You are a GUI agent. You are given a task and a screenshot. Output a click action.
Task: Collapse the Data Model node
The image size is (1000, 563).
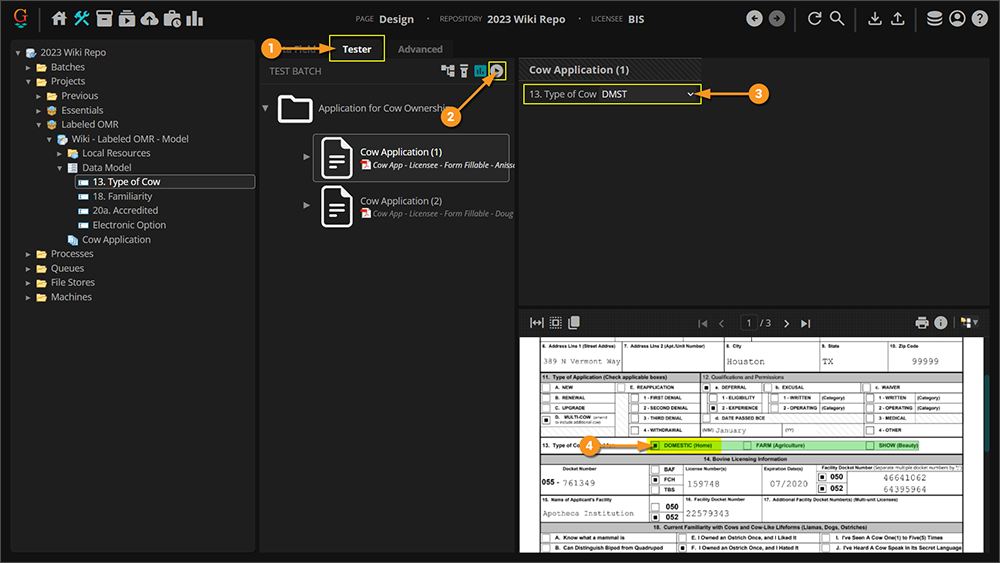click(59, 168)
